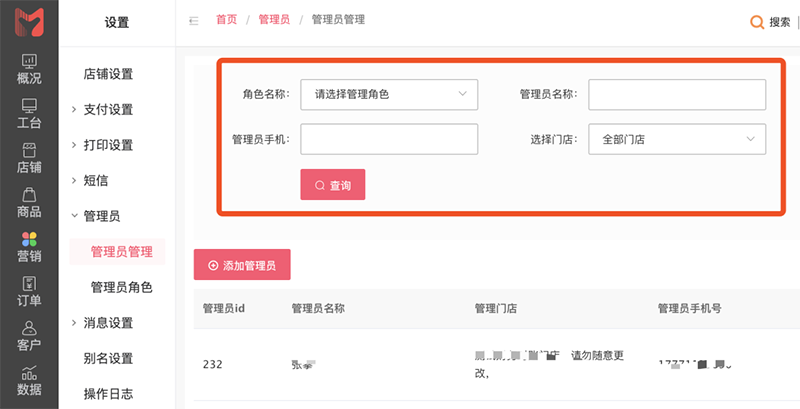800x409 pixels.
Task: Open the 全部门店 store dropdown
Action: (x=677, y=140)
